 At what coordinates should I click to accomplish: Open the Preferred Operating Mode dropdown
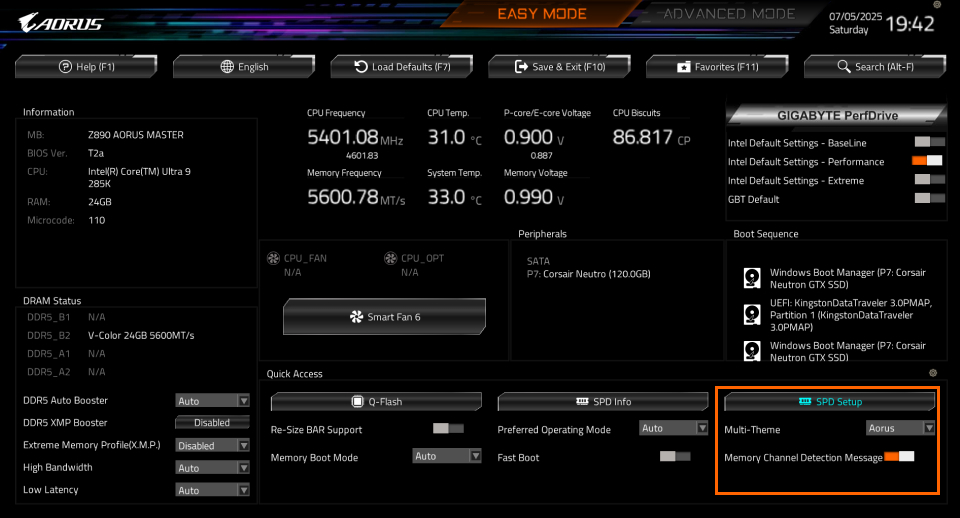[673, 428]
